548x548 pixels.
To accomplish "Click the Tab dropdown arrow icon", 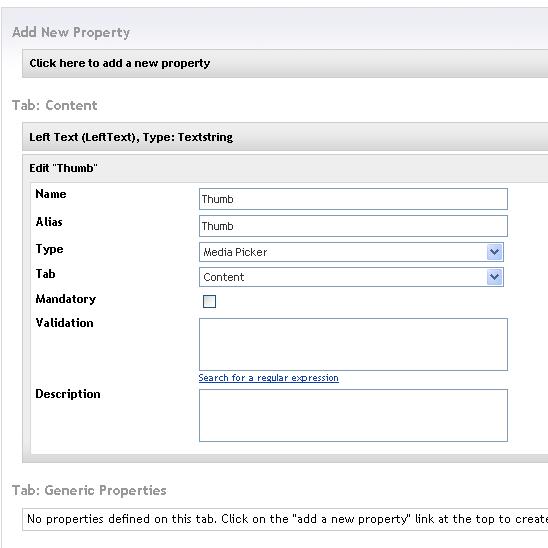I will (494, 277).
